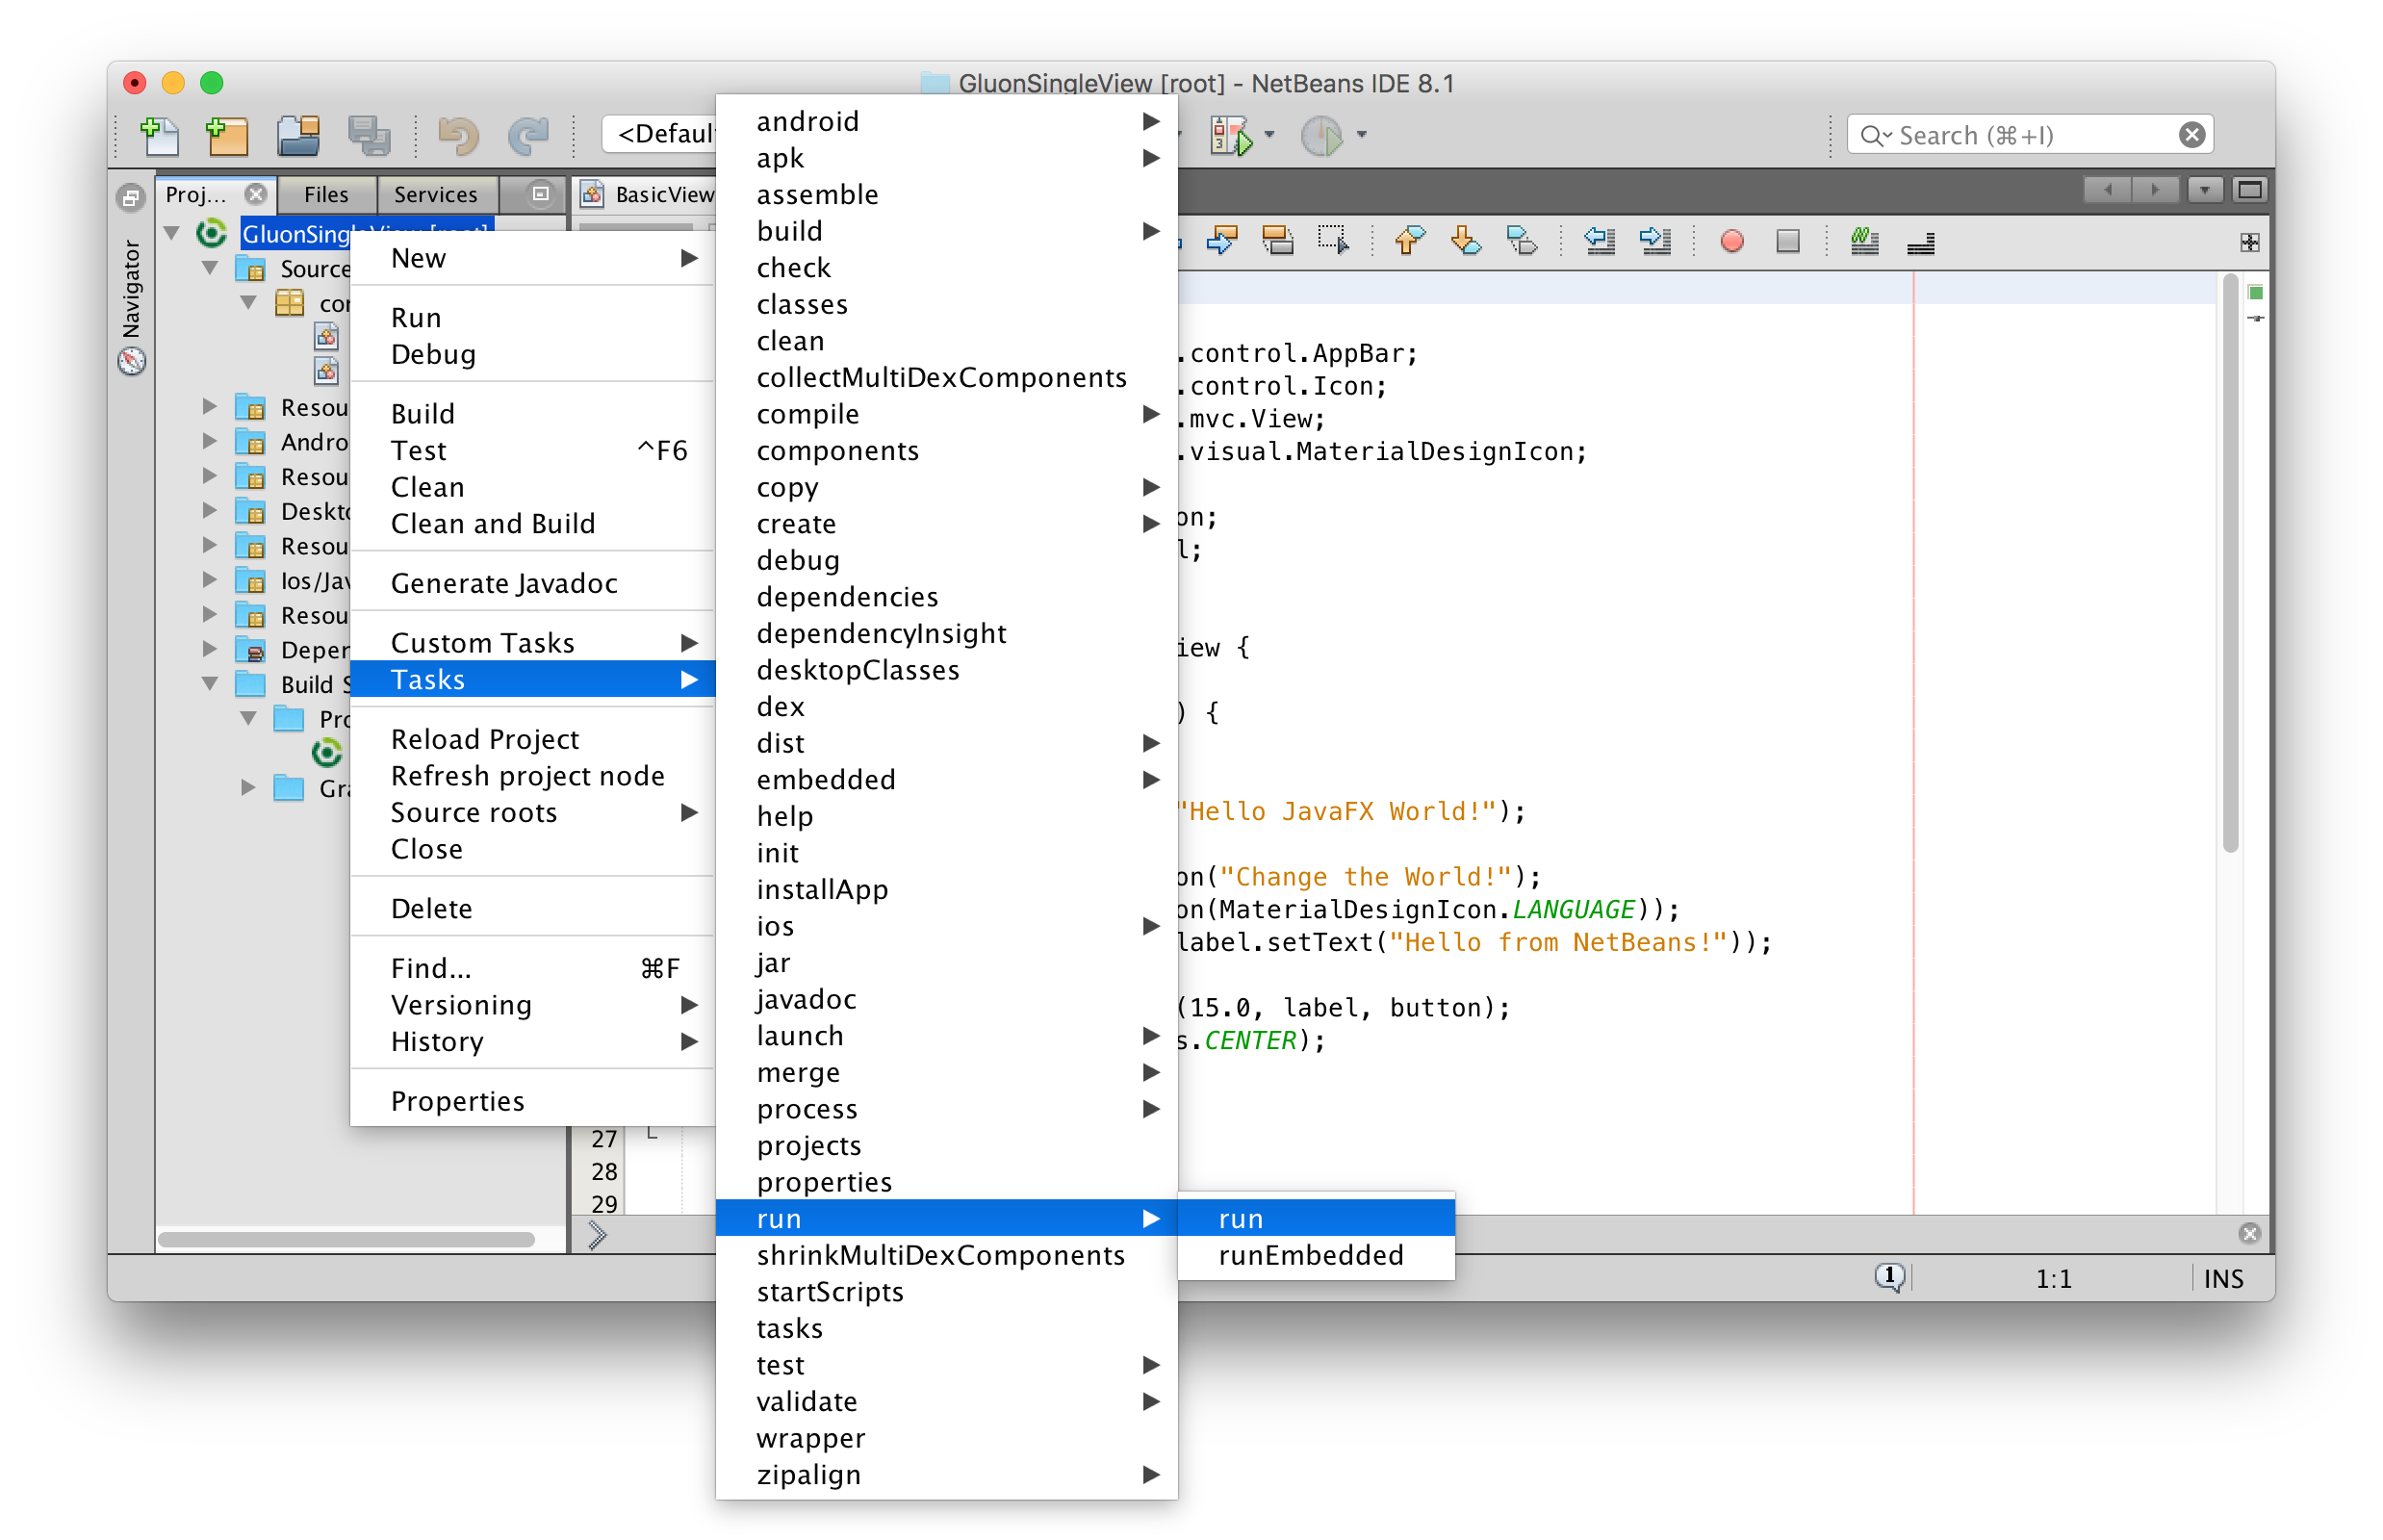2383x1540 pixels.
Task: Click the Toggle Bookmark editor icon
Action: (1521, 241)
